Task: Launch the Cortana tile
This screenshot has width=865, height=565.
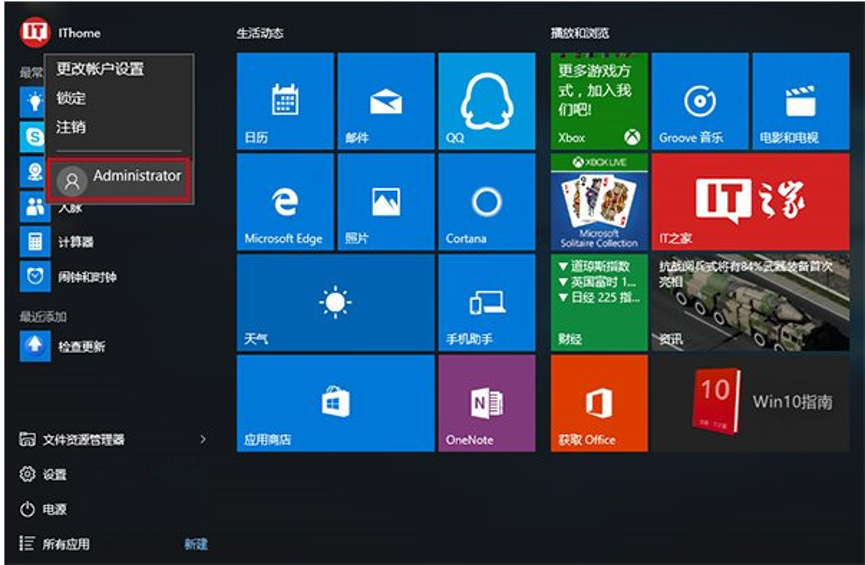Action: [x=486, y=201]
